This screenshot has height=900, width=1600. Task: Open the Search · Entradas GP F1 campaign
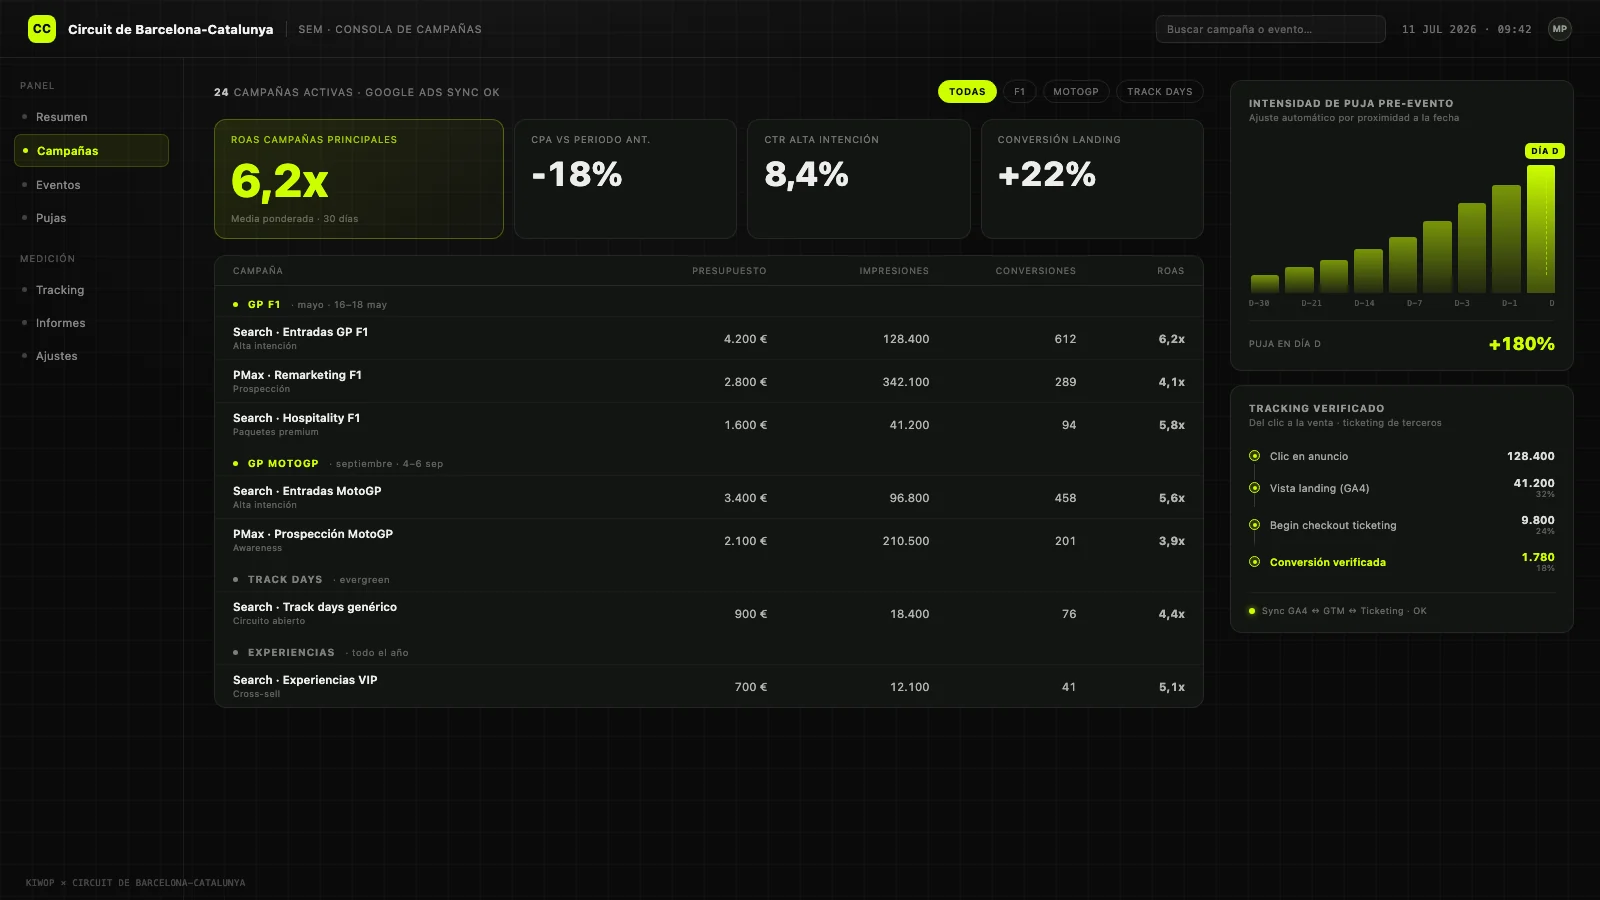coord(708,338)
